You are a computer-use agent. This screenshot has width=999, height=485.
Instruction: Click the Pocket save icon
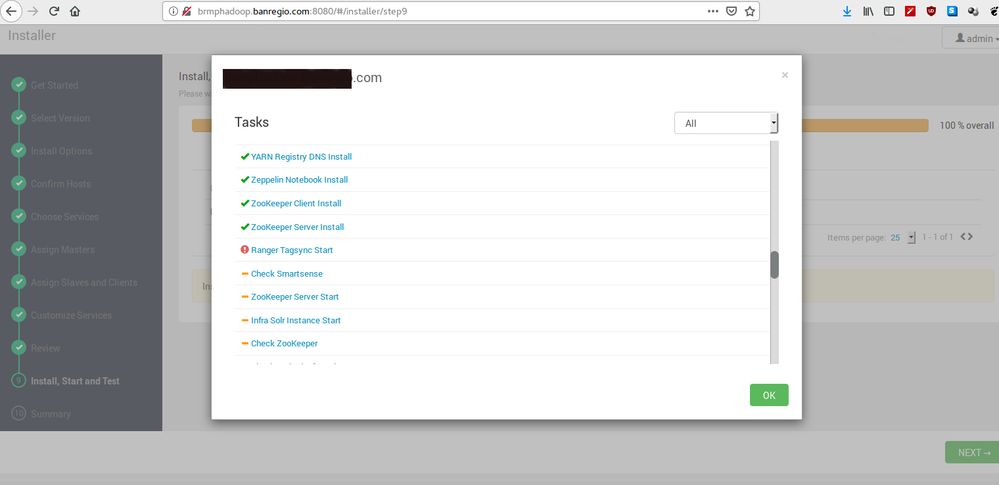pos(732,11)
